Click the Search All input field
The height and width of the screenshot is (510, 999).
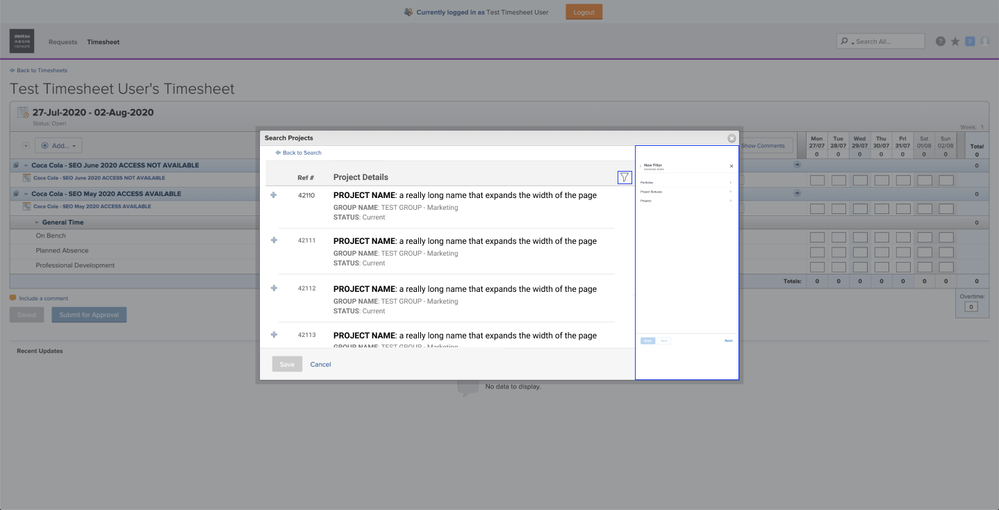coord(887,41)
